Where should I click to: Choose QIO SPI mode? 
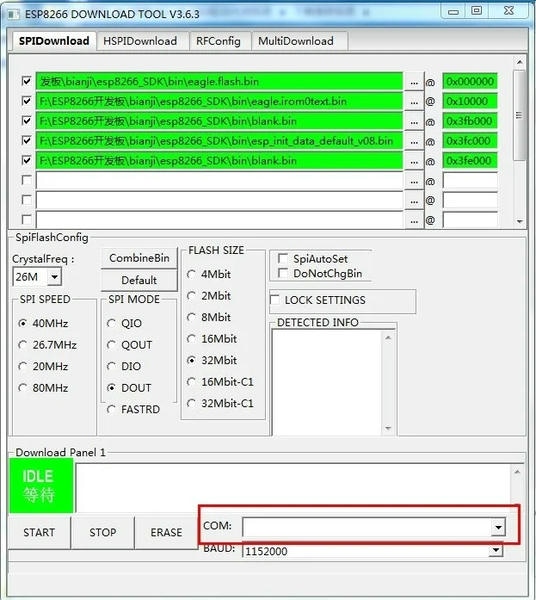click(x=111, y=323)
